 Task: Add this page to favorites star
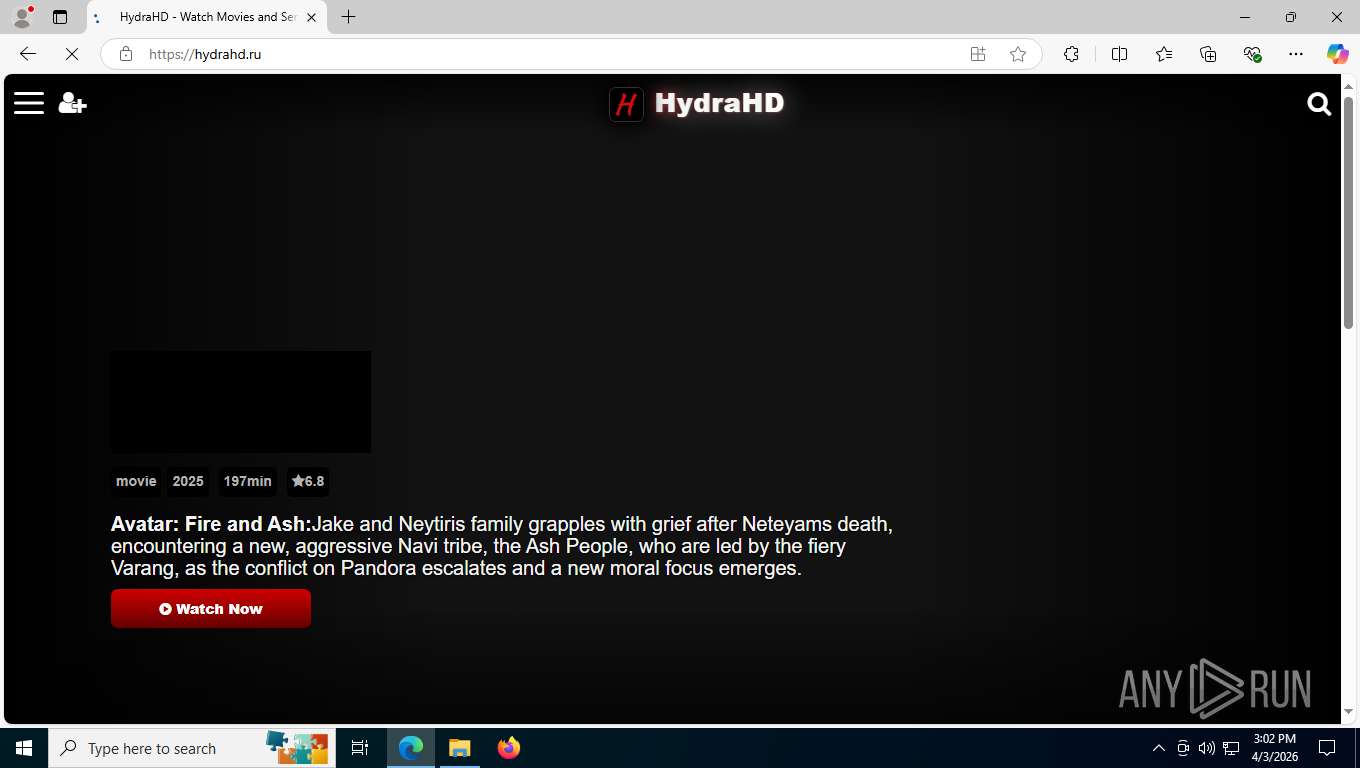click(x=1018, y=54)
